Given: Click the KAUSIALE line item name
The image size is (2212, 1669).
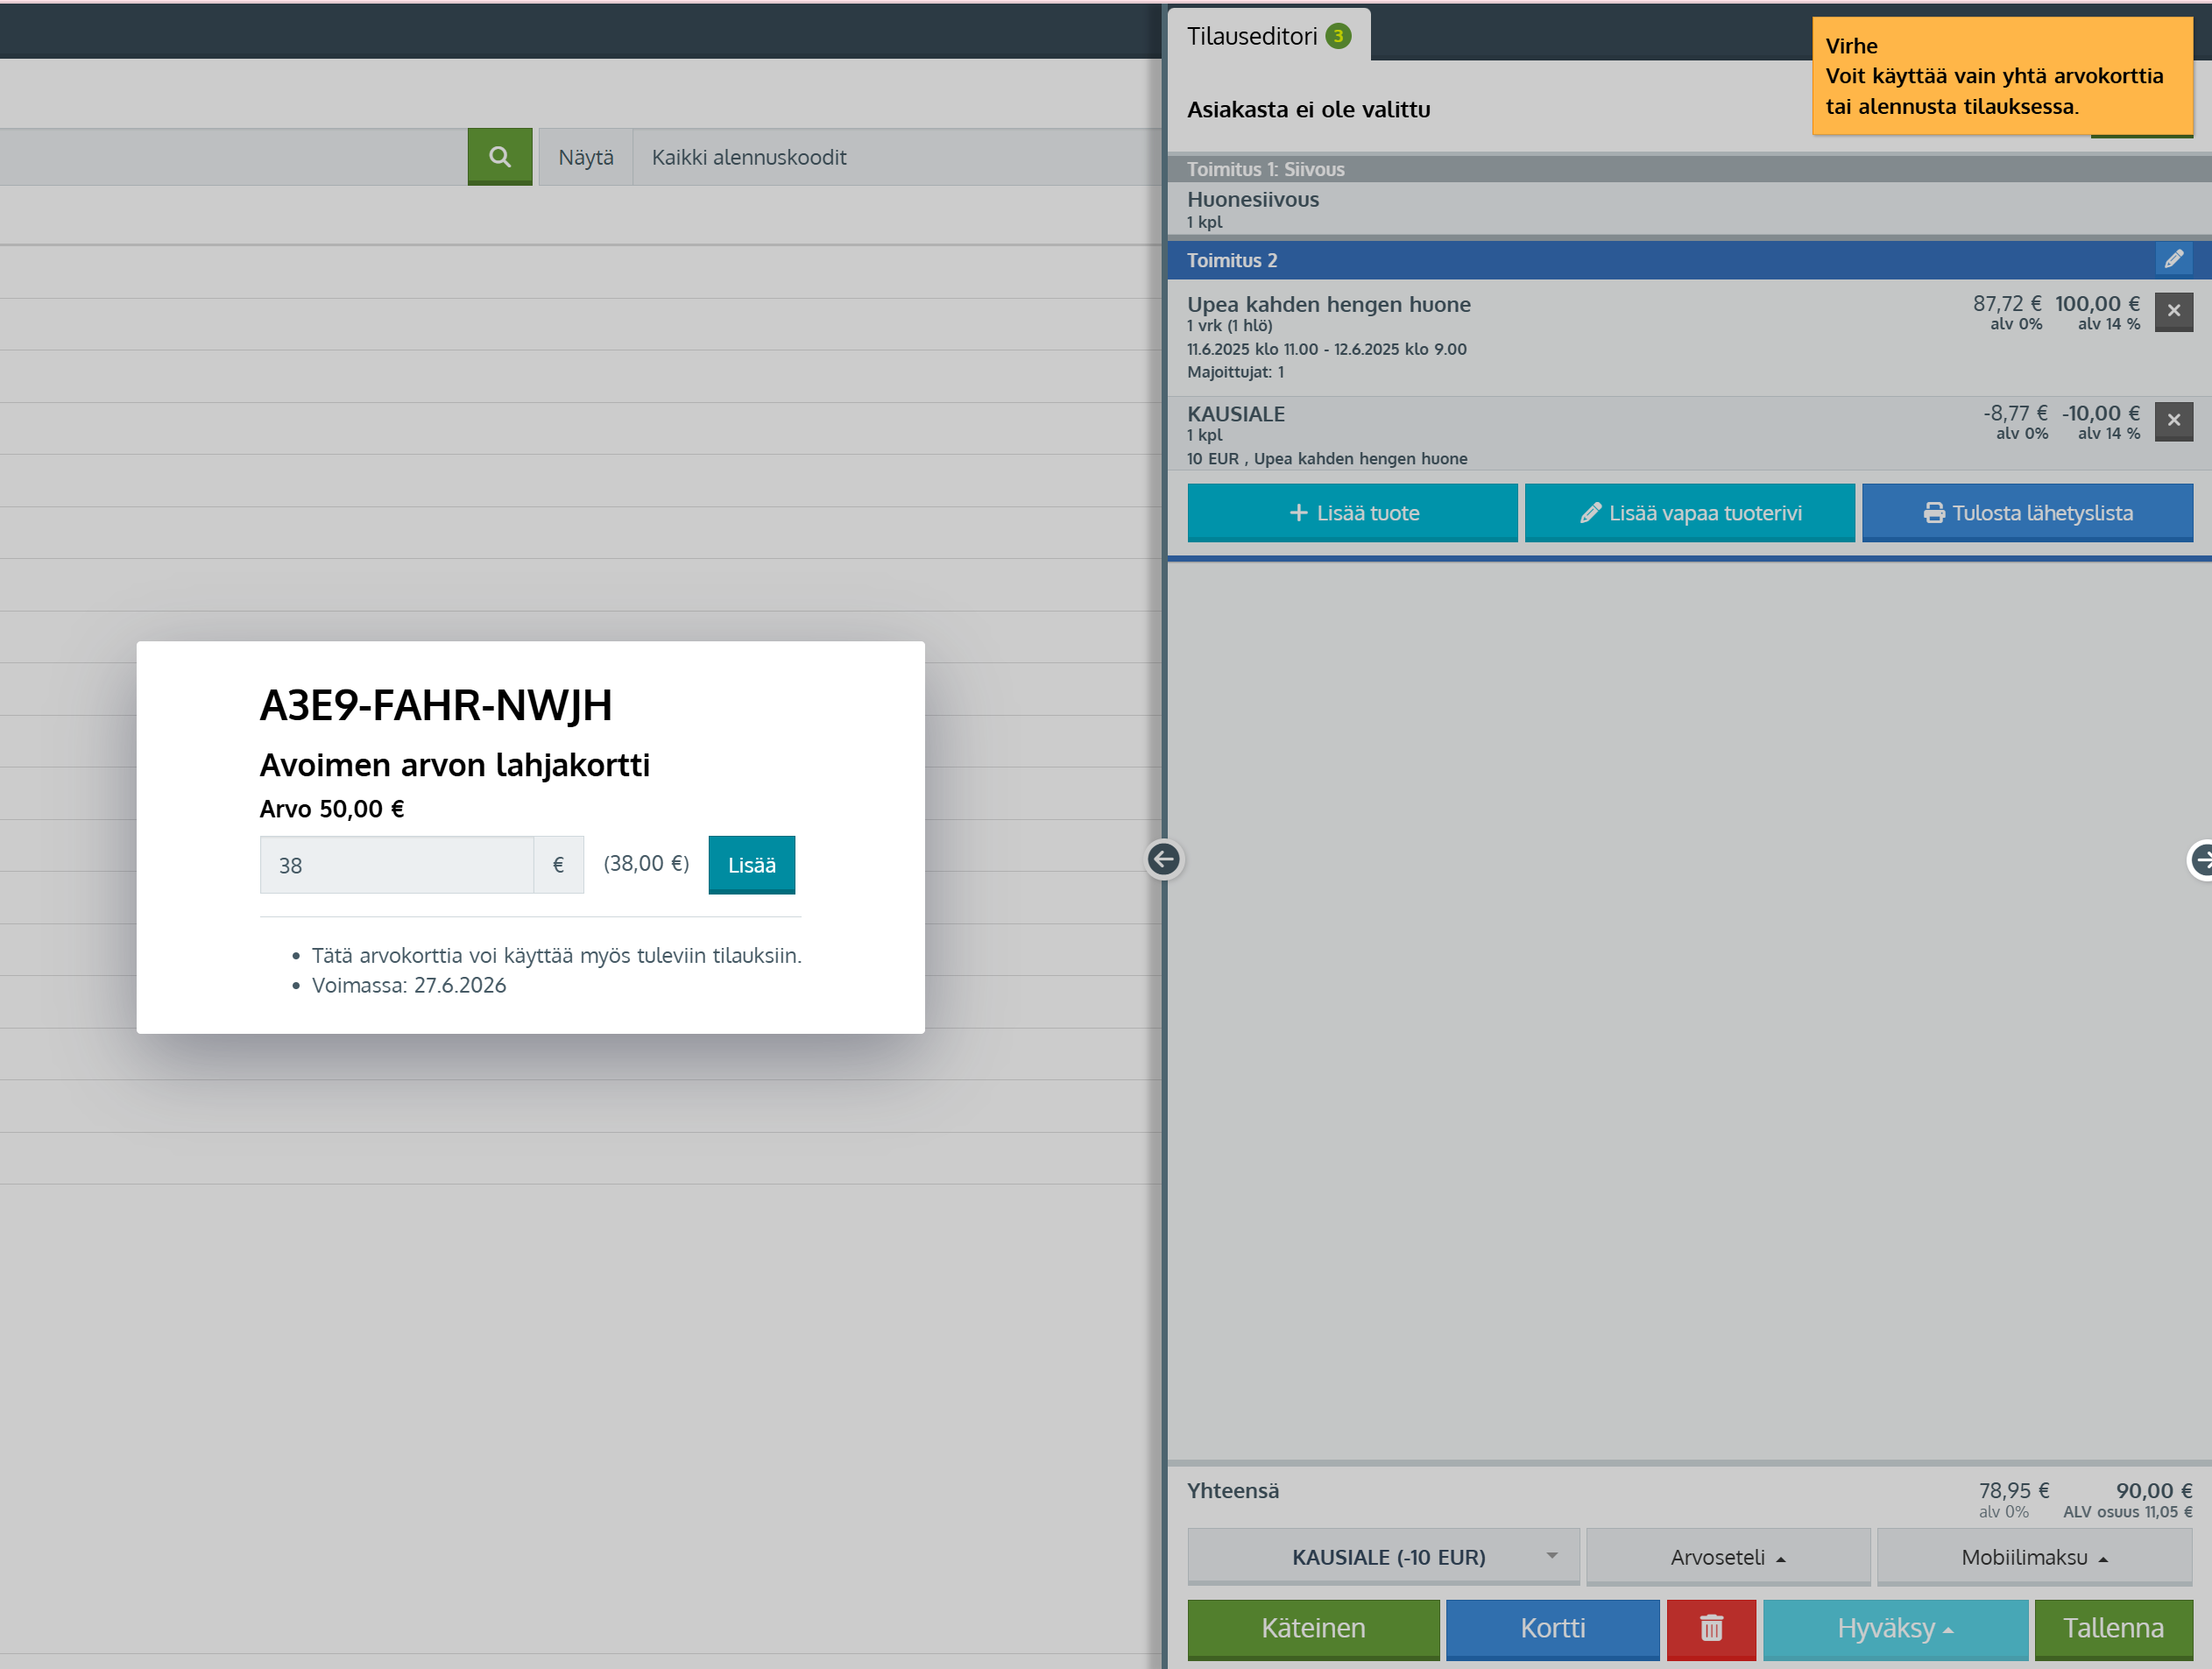Looking at the screenshot, I should [x=1235, y=414].
